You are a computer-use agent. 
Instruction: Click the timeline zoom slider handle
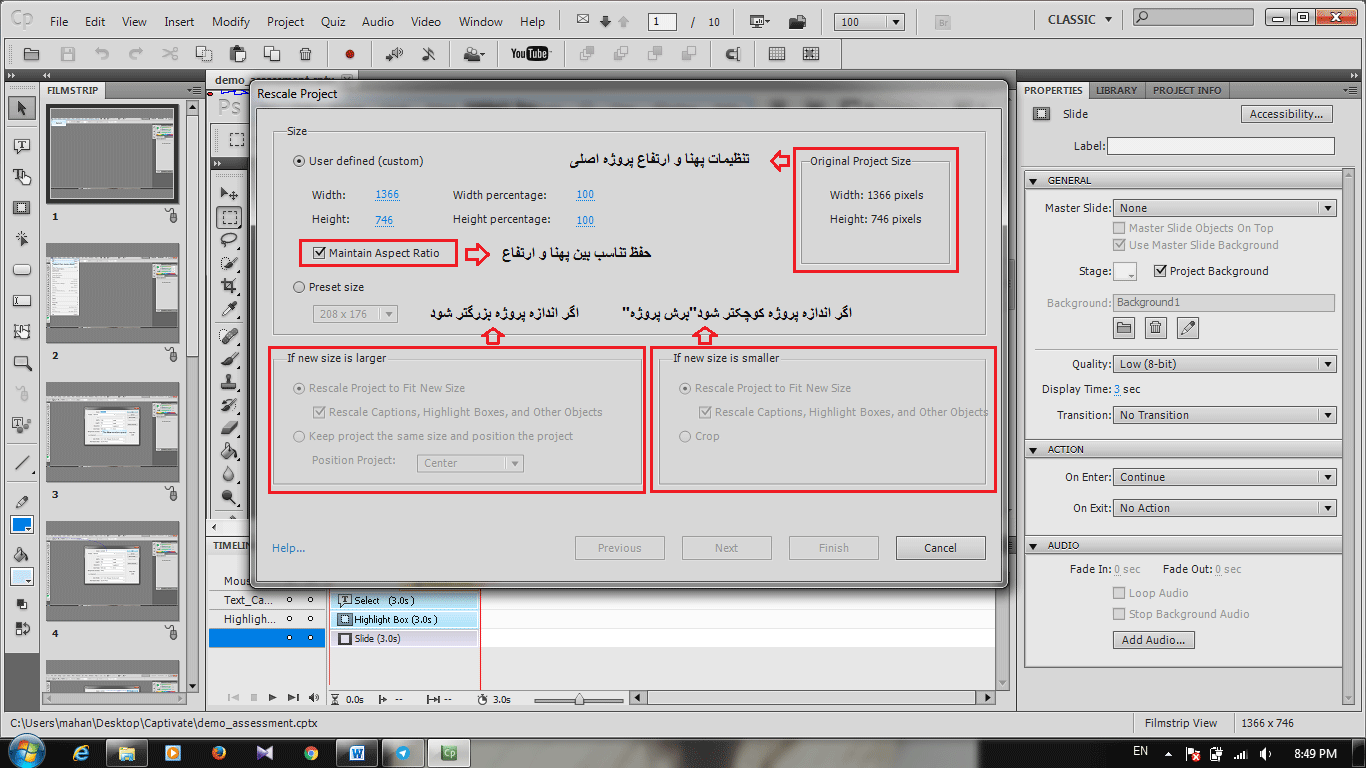pos(579,699)
